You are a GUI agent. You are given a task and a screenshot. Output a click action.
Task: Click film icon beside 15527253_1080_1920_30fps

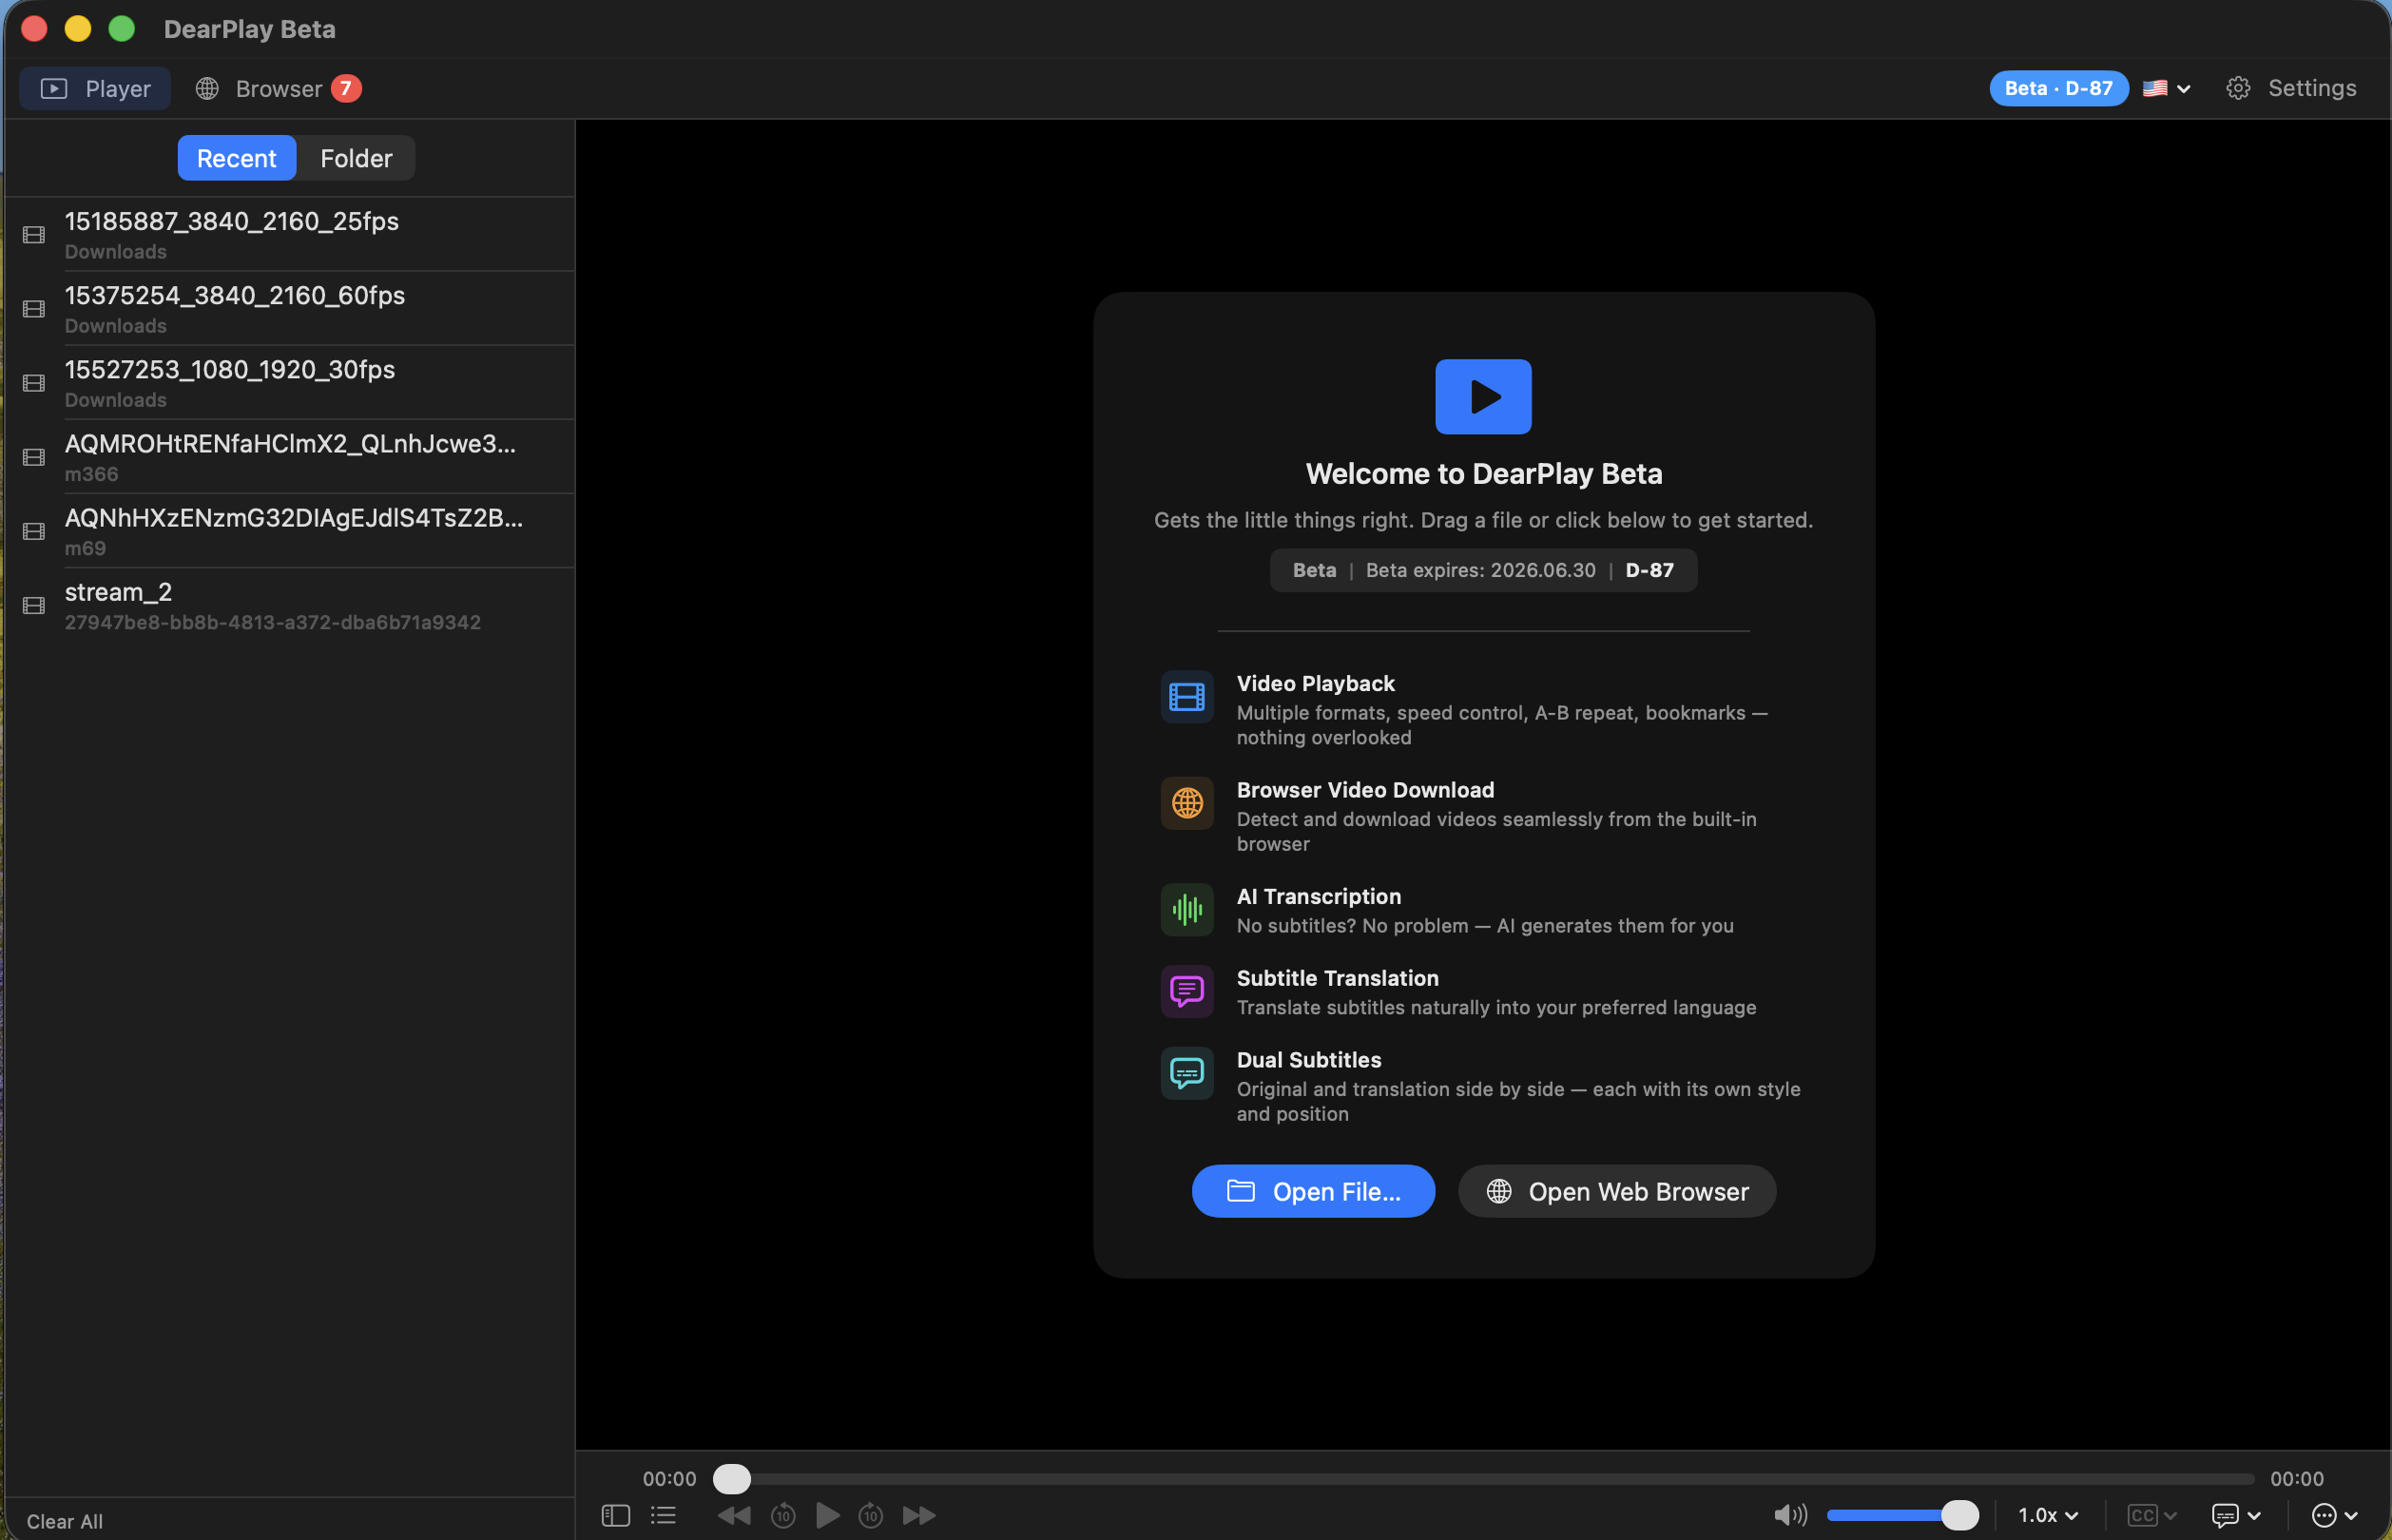[x=34, y=383]
